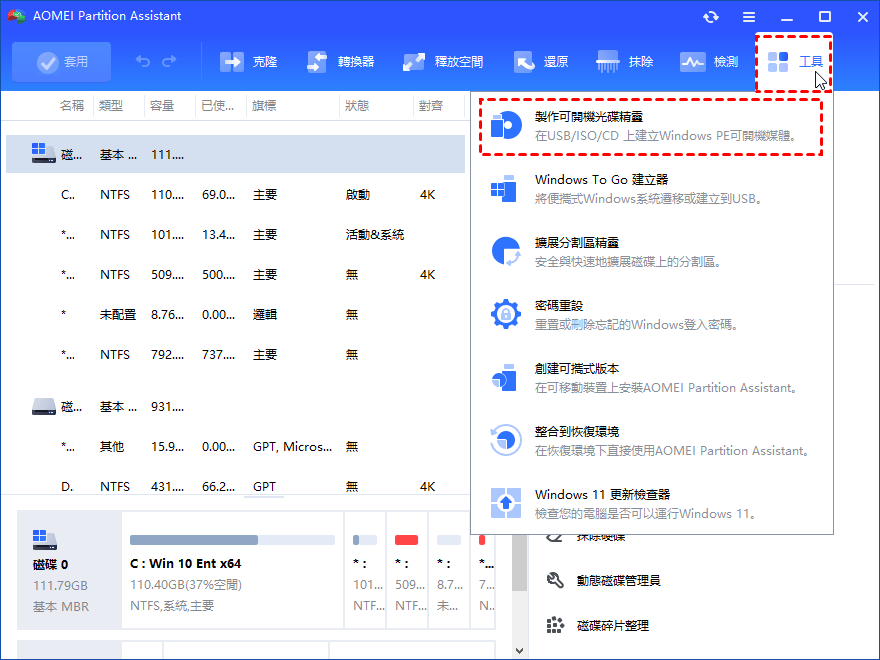Click the extend partition wizard icon
Viewport: 880px width, 660px height.
coord(506,251)
